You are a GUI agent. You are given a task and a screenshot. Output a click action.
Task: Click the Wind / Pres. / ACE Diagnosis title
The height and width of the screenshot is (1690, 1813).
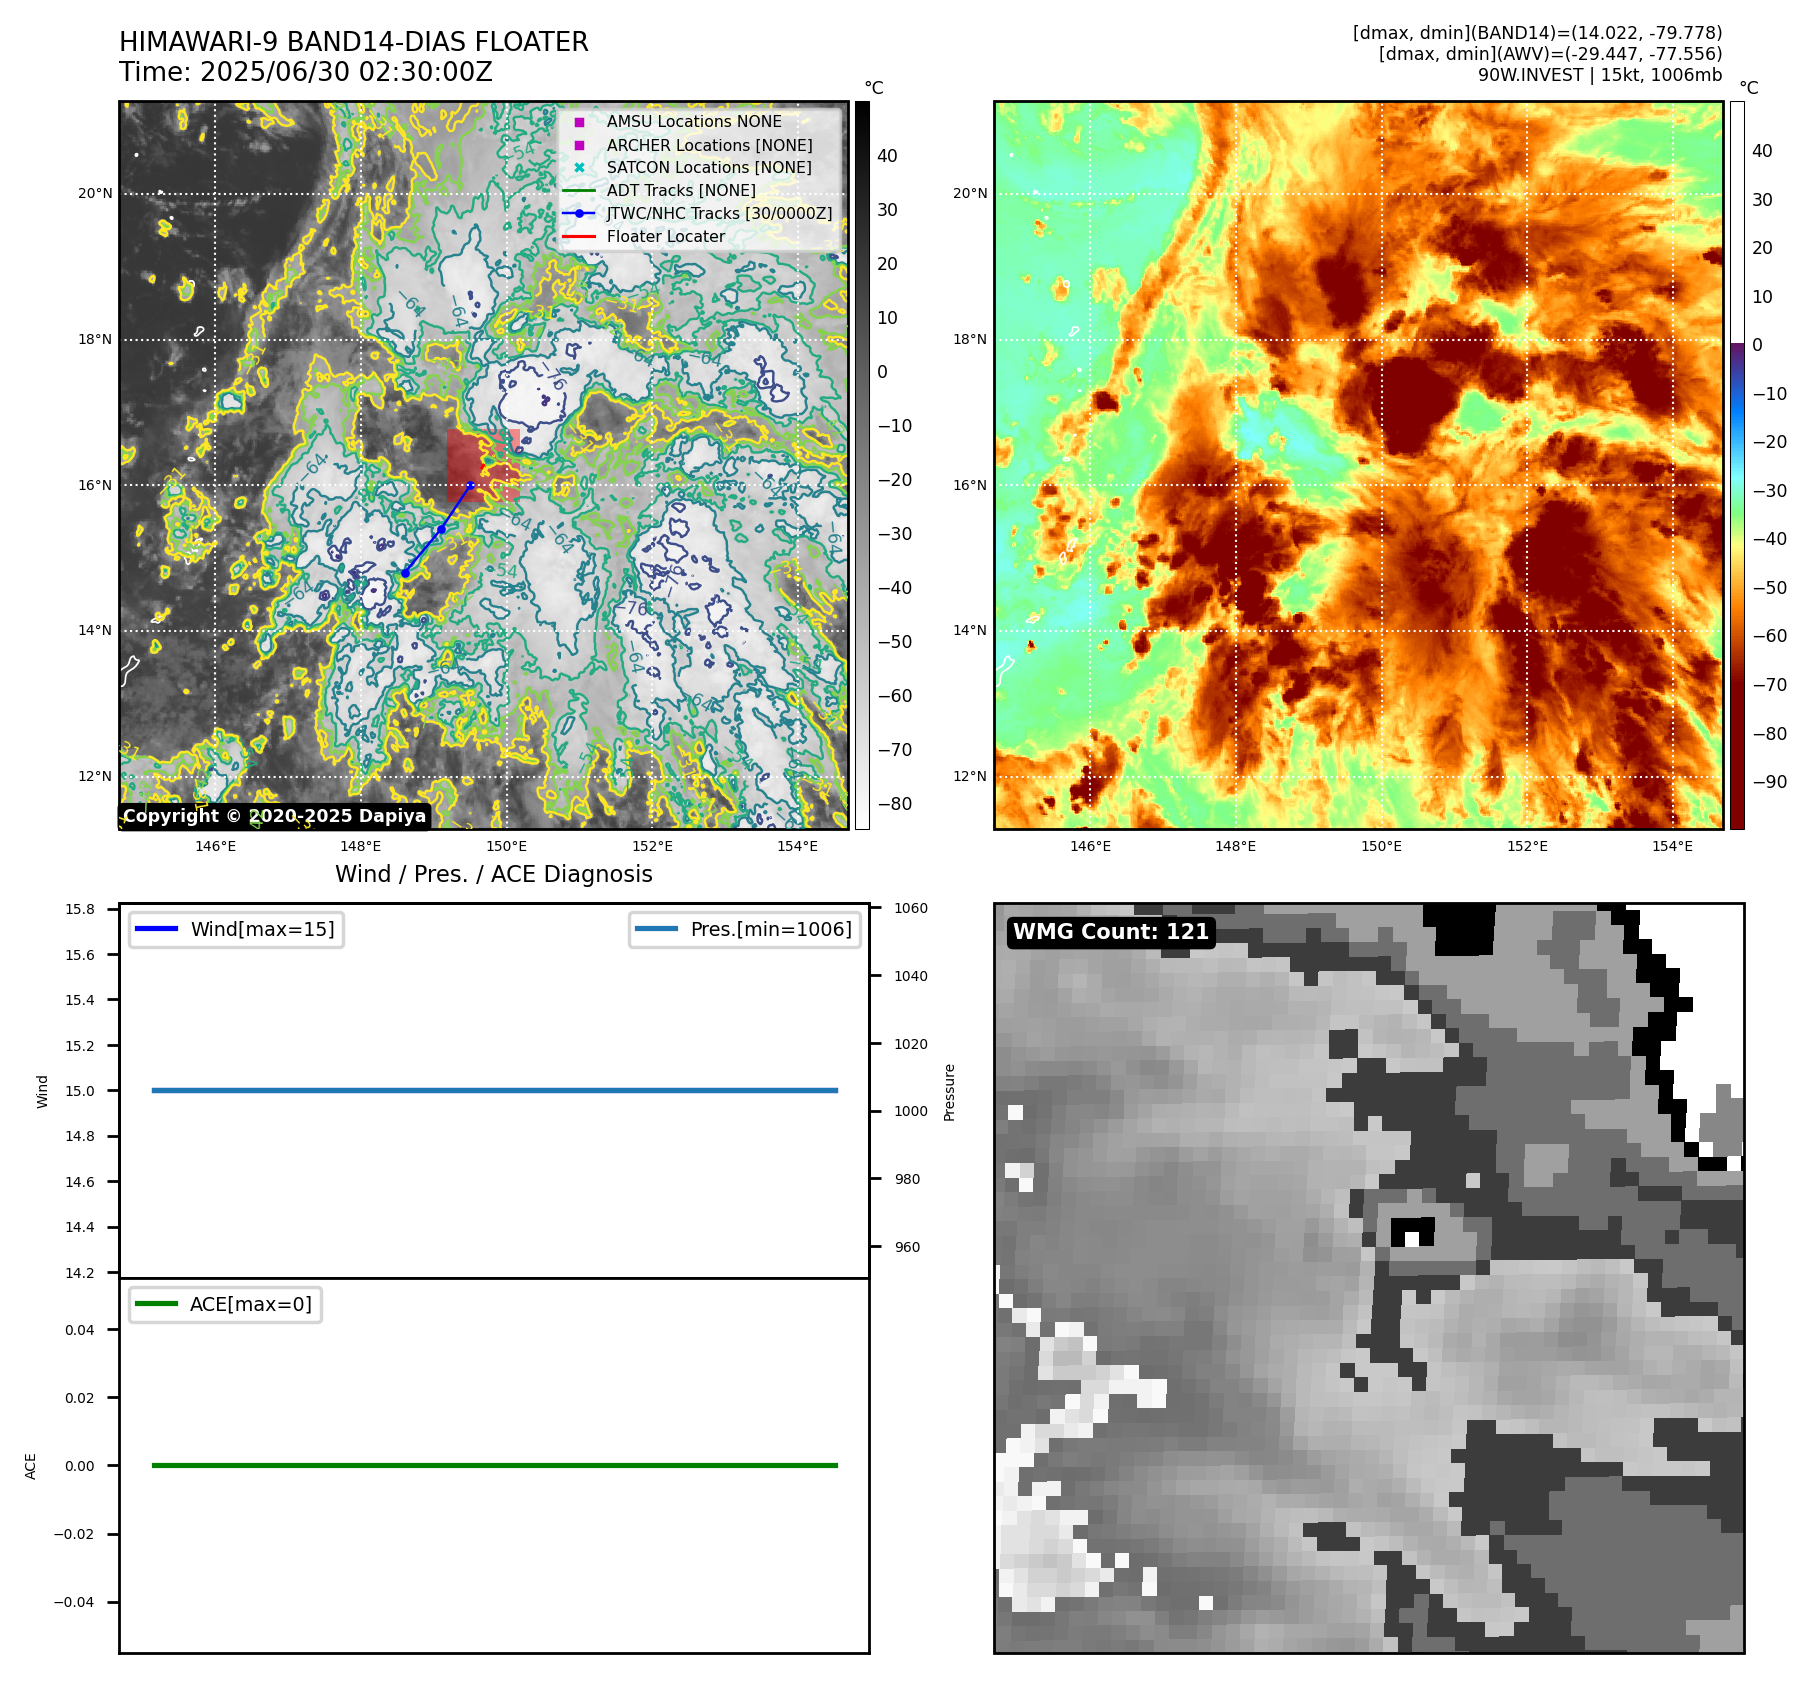point(494,874)
